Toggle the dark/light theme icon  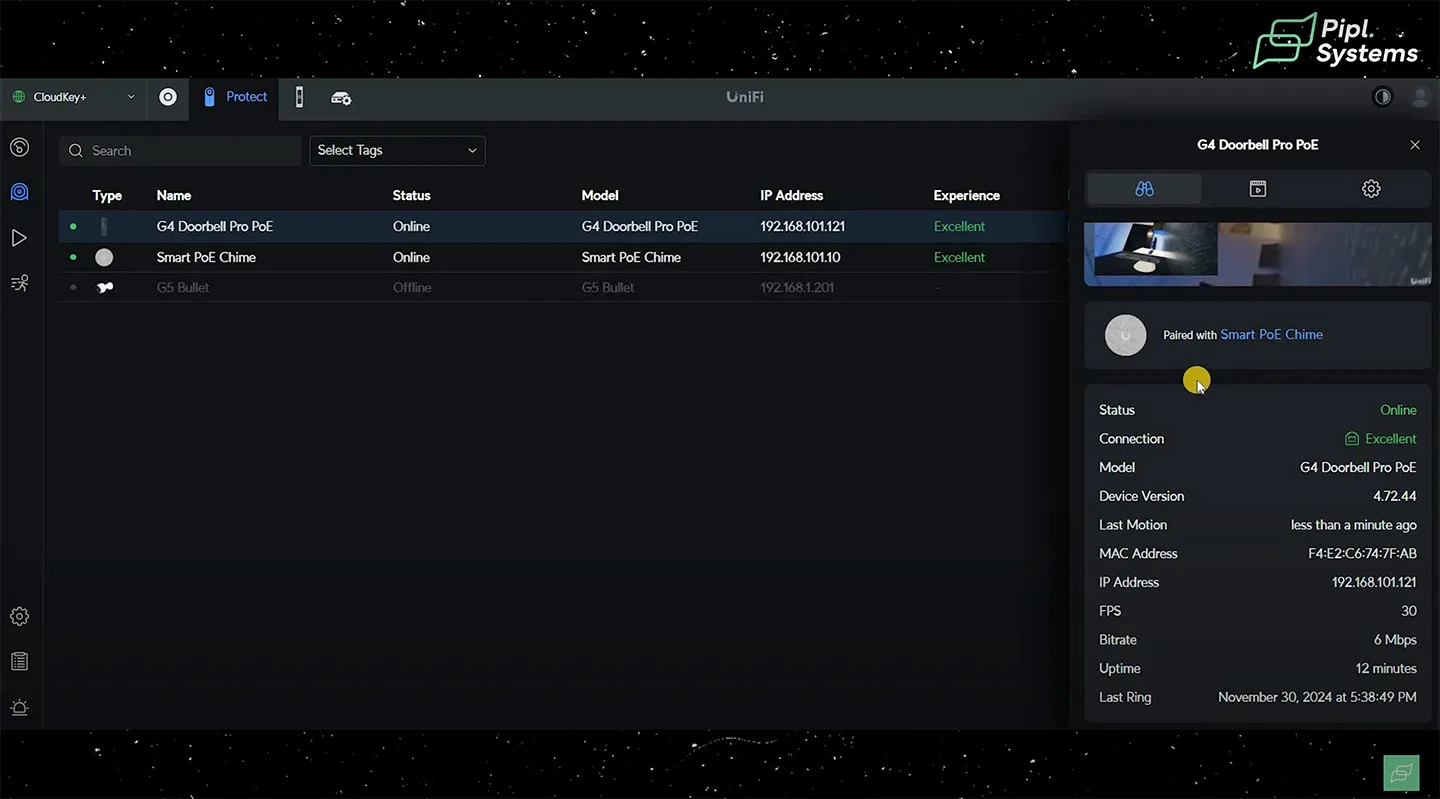coord(1383,97)
